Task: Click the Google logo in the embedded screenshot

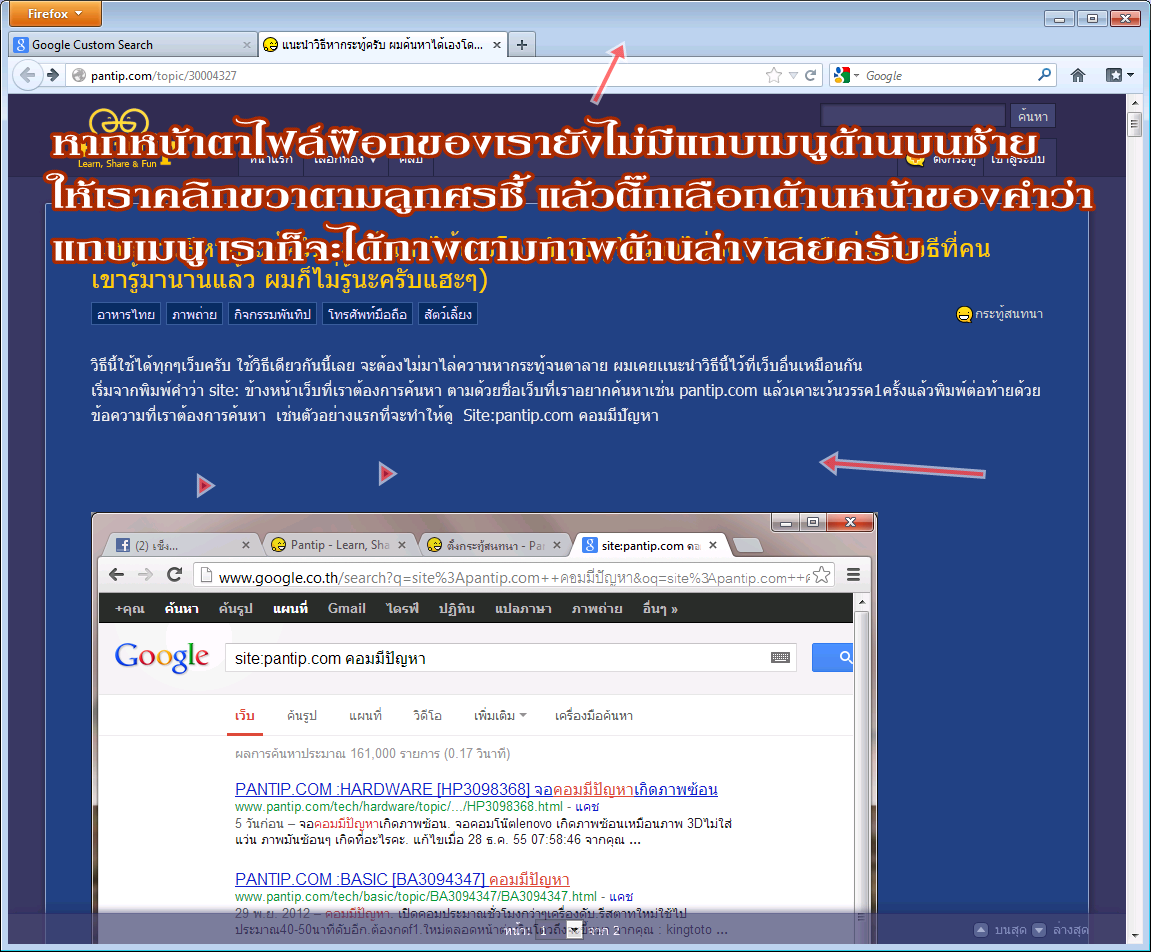Action: [161, 657]
